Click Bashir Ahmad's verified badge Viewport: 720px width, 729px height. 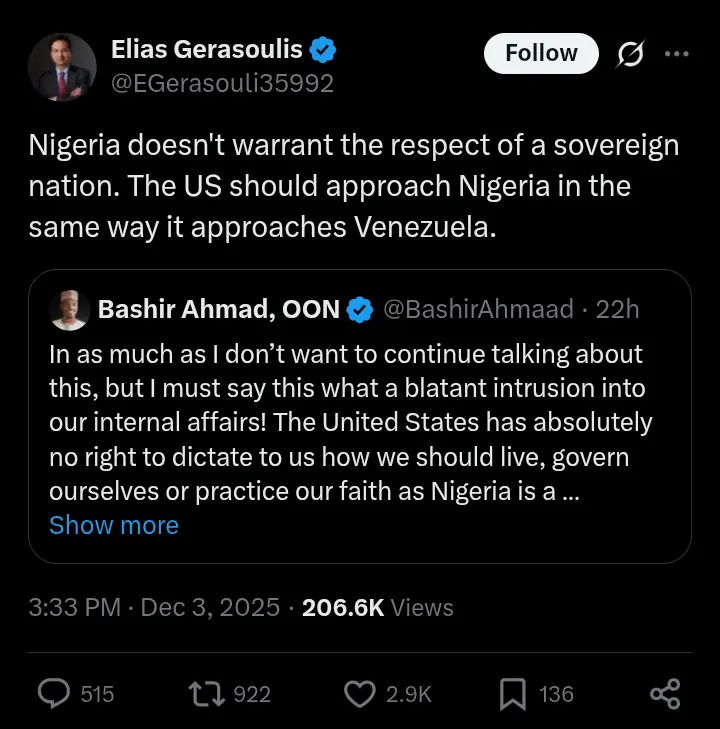(x=359, y=310)
